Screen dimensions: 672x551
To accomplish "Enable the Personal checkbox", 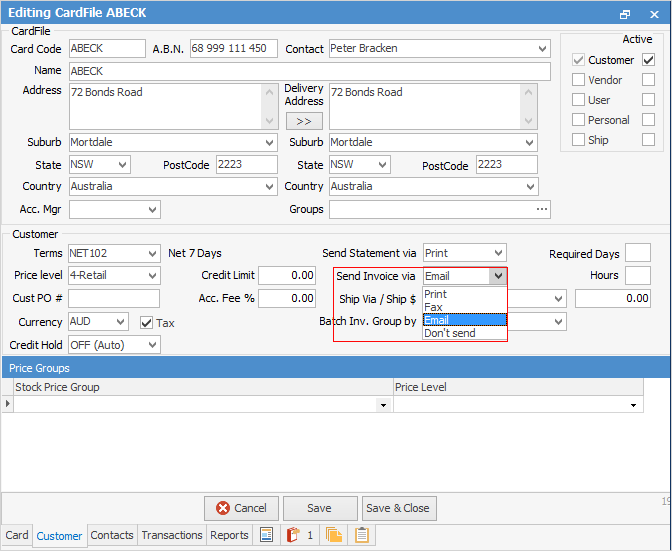I will tap(579, 120).
